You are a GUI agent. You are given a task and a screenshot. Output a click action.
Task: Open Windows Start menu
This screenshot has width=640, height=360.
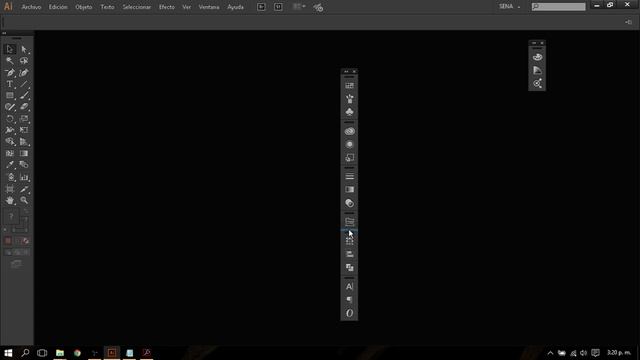pos(8,353)
